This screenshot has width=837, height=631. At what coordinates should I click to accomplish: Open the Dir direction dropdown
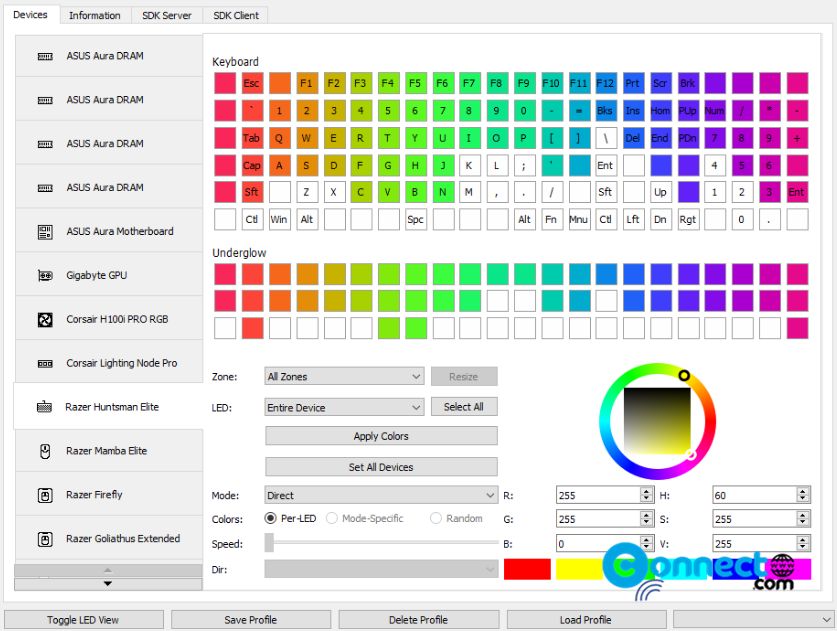[x=381, y=570]
